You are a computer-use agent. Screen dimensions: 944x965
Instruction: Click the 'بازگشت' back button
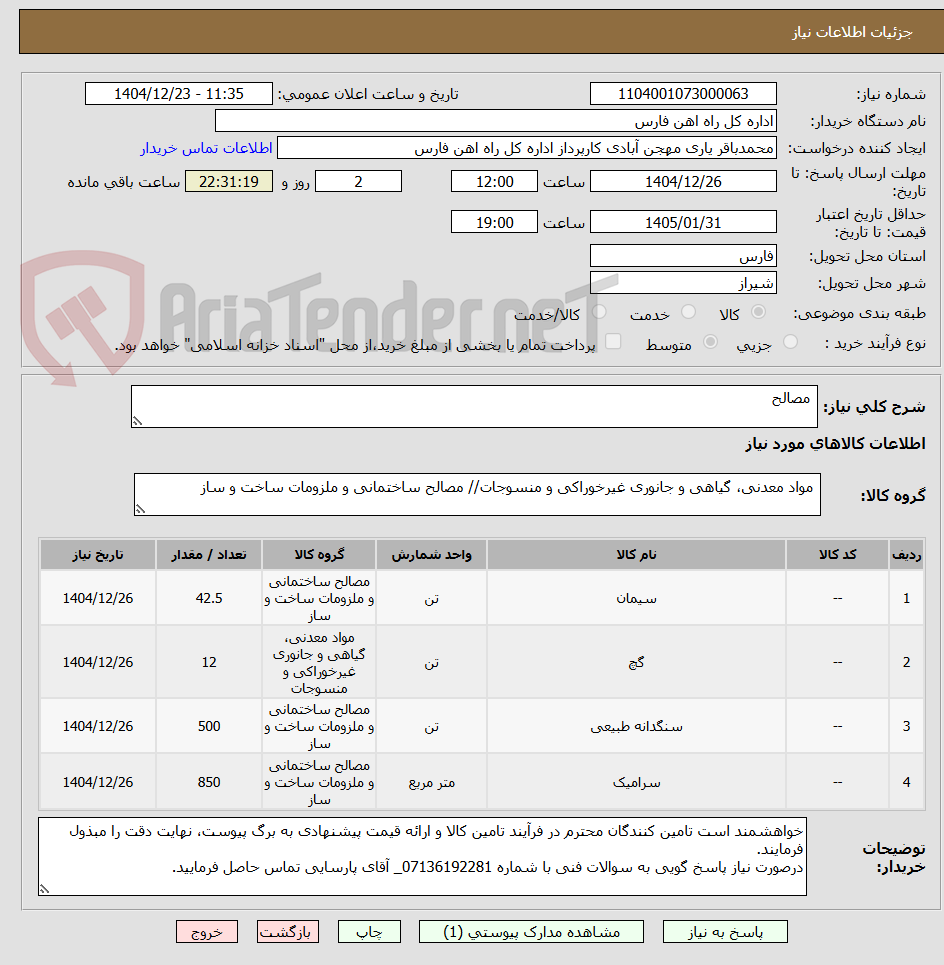(287, 932)
